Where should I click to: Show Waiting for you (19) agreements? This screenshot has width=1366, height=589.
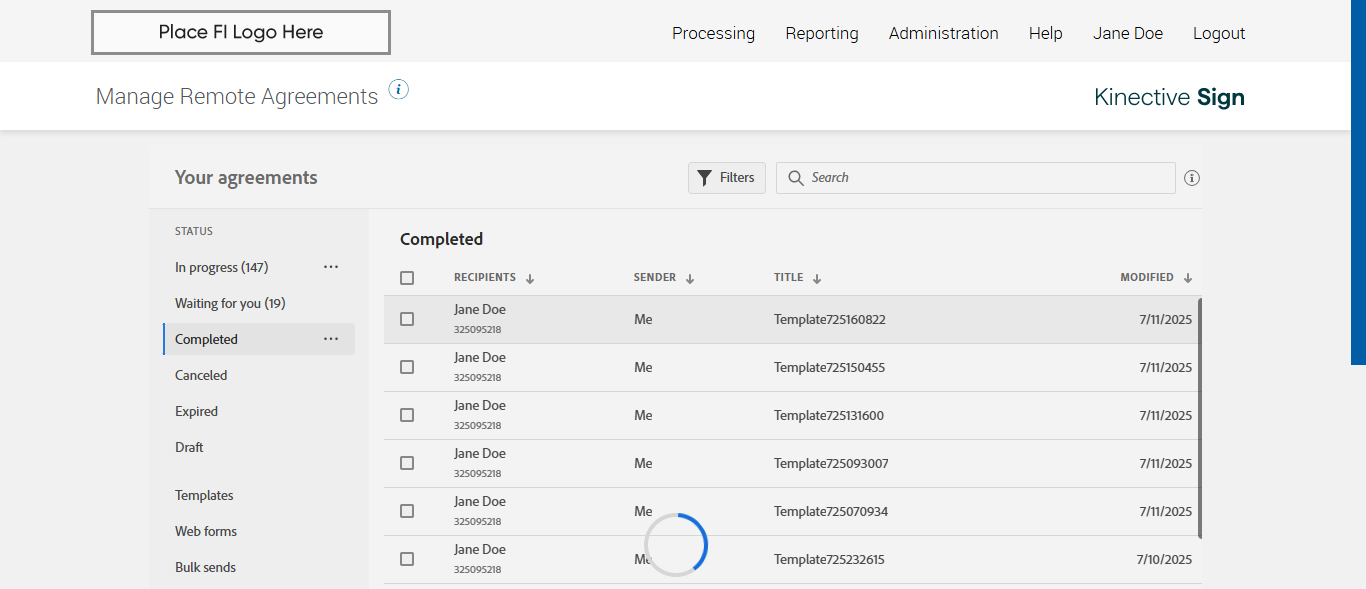click(x=230, y=303)
